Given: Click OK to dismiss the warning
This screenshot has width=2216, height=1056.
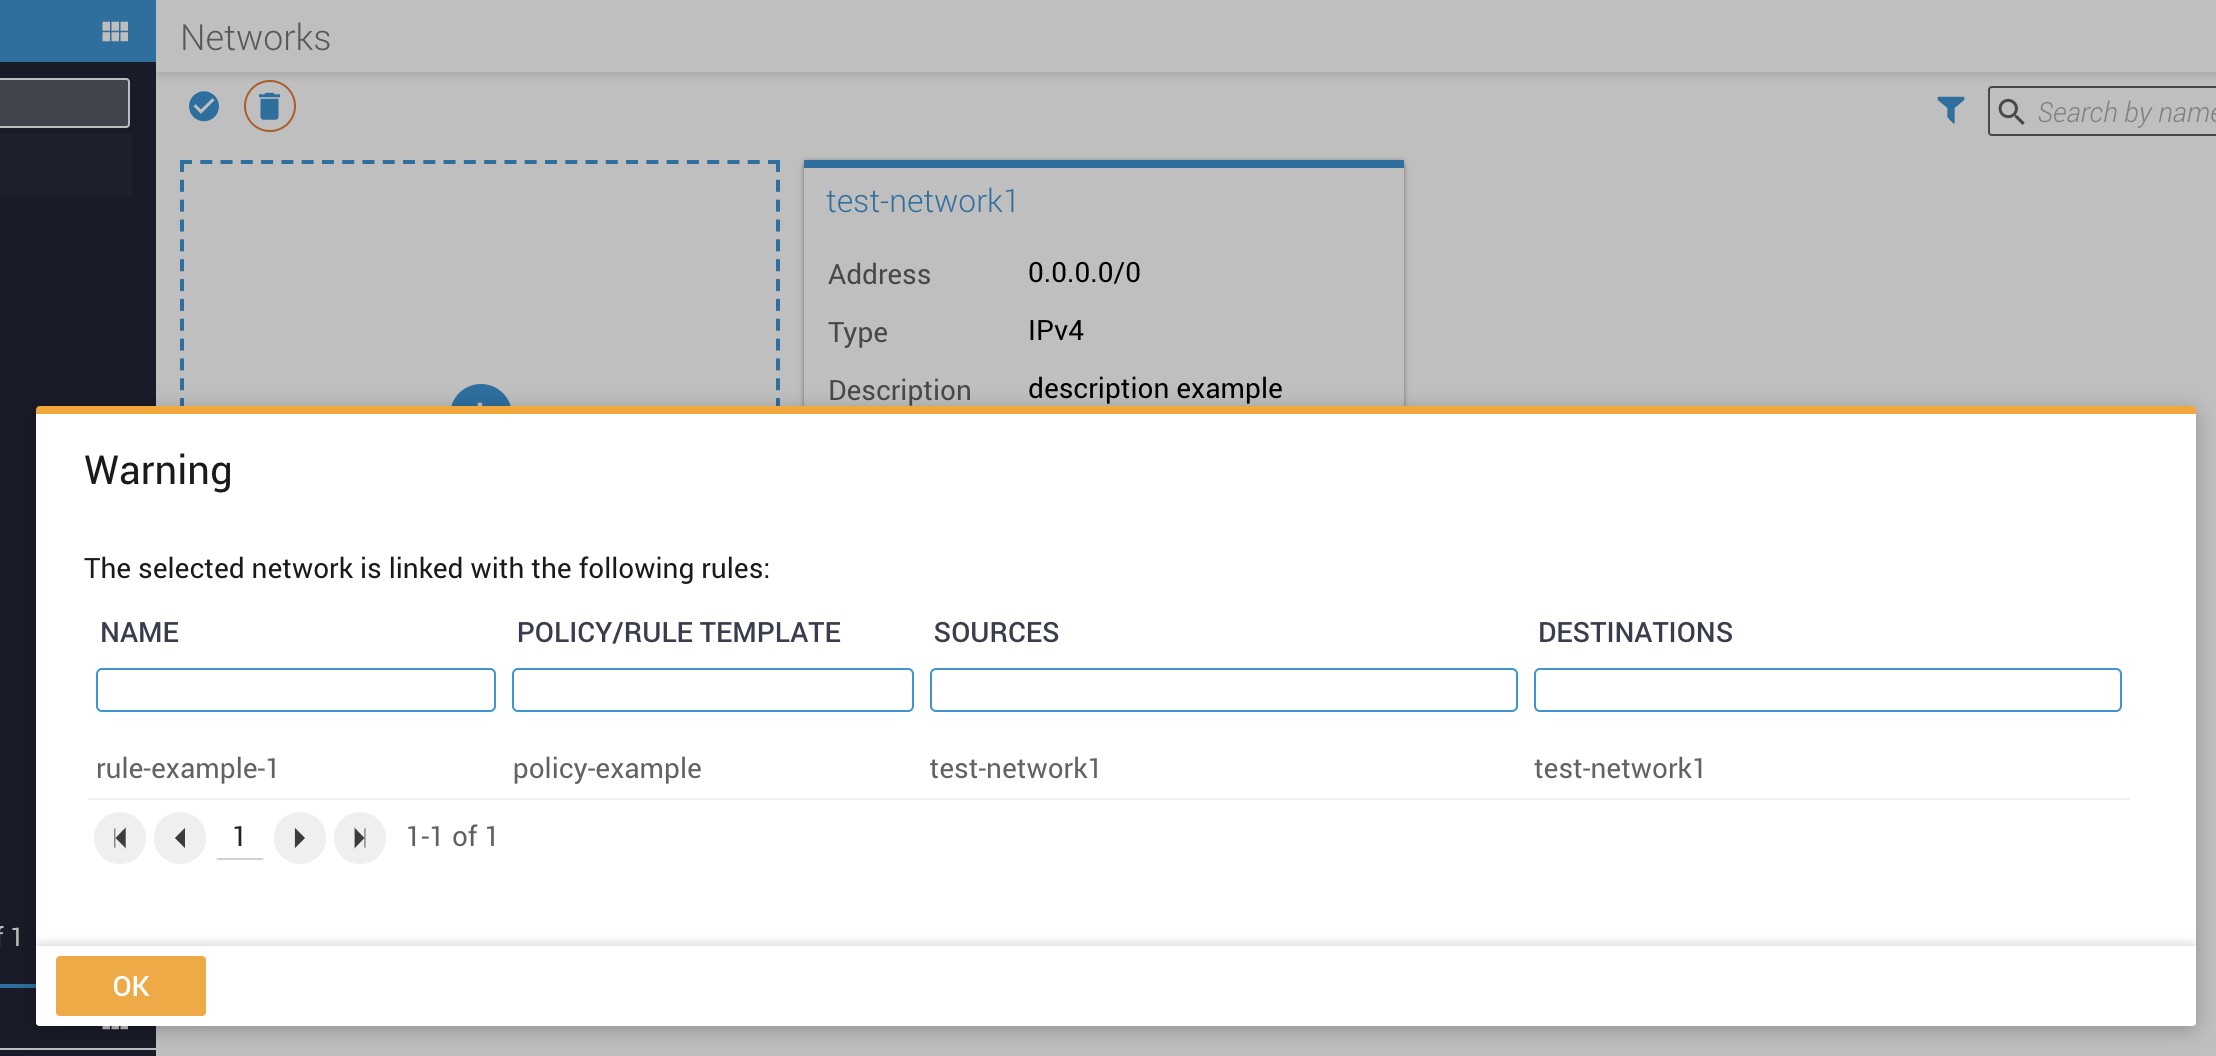Looking at the screenshot, I should tap(131, 986).
